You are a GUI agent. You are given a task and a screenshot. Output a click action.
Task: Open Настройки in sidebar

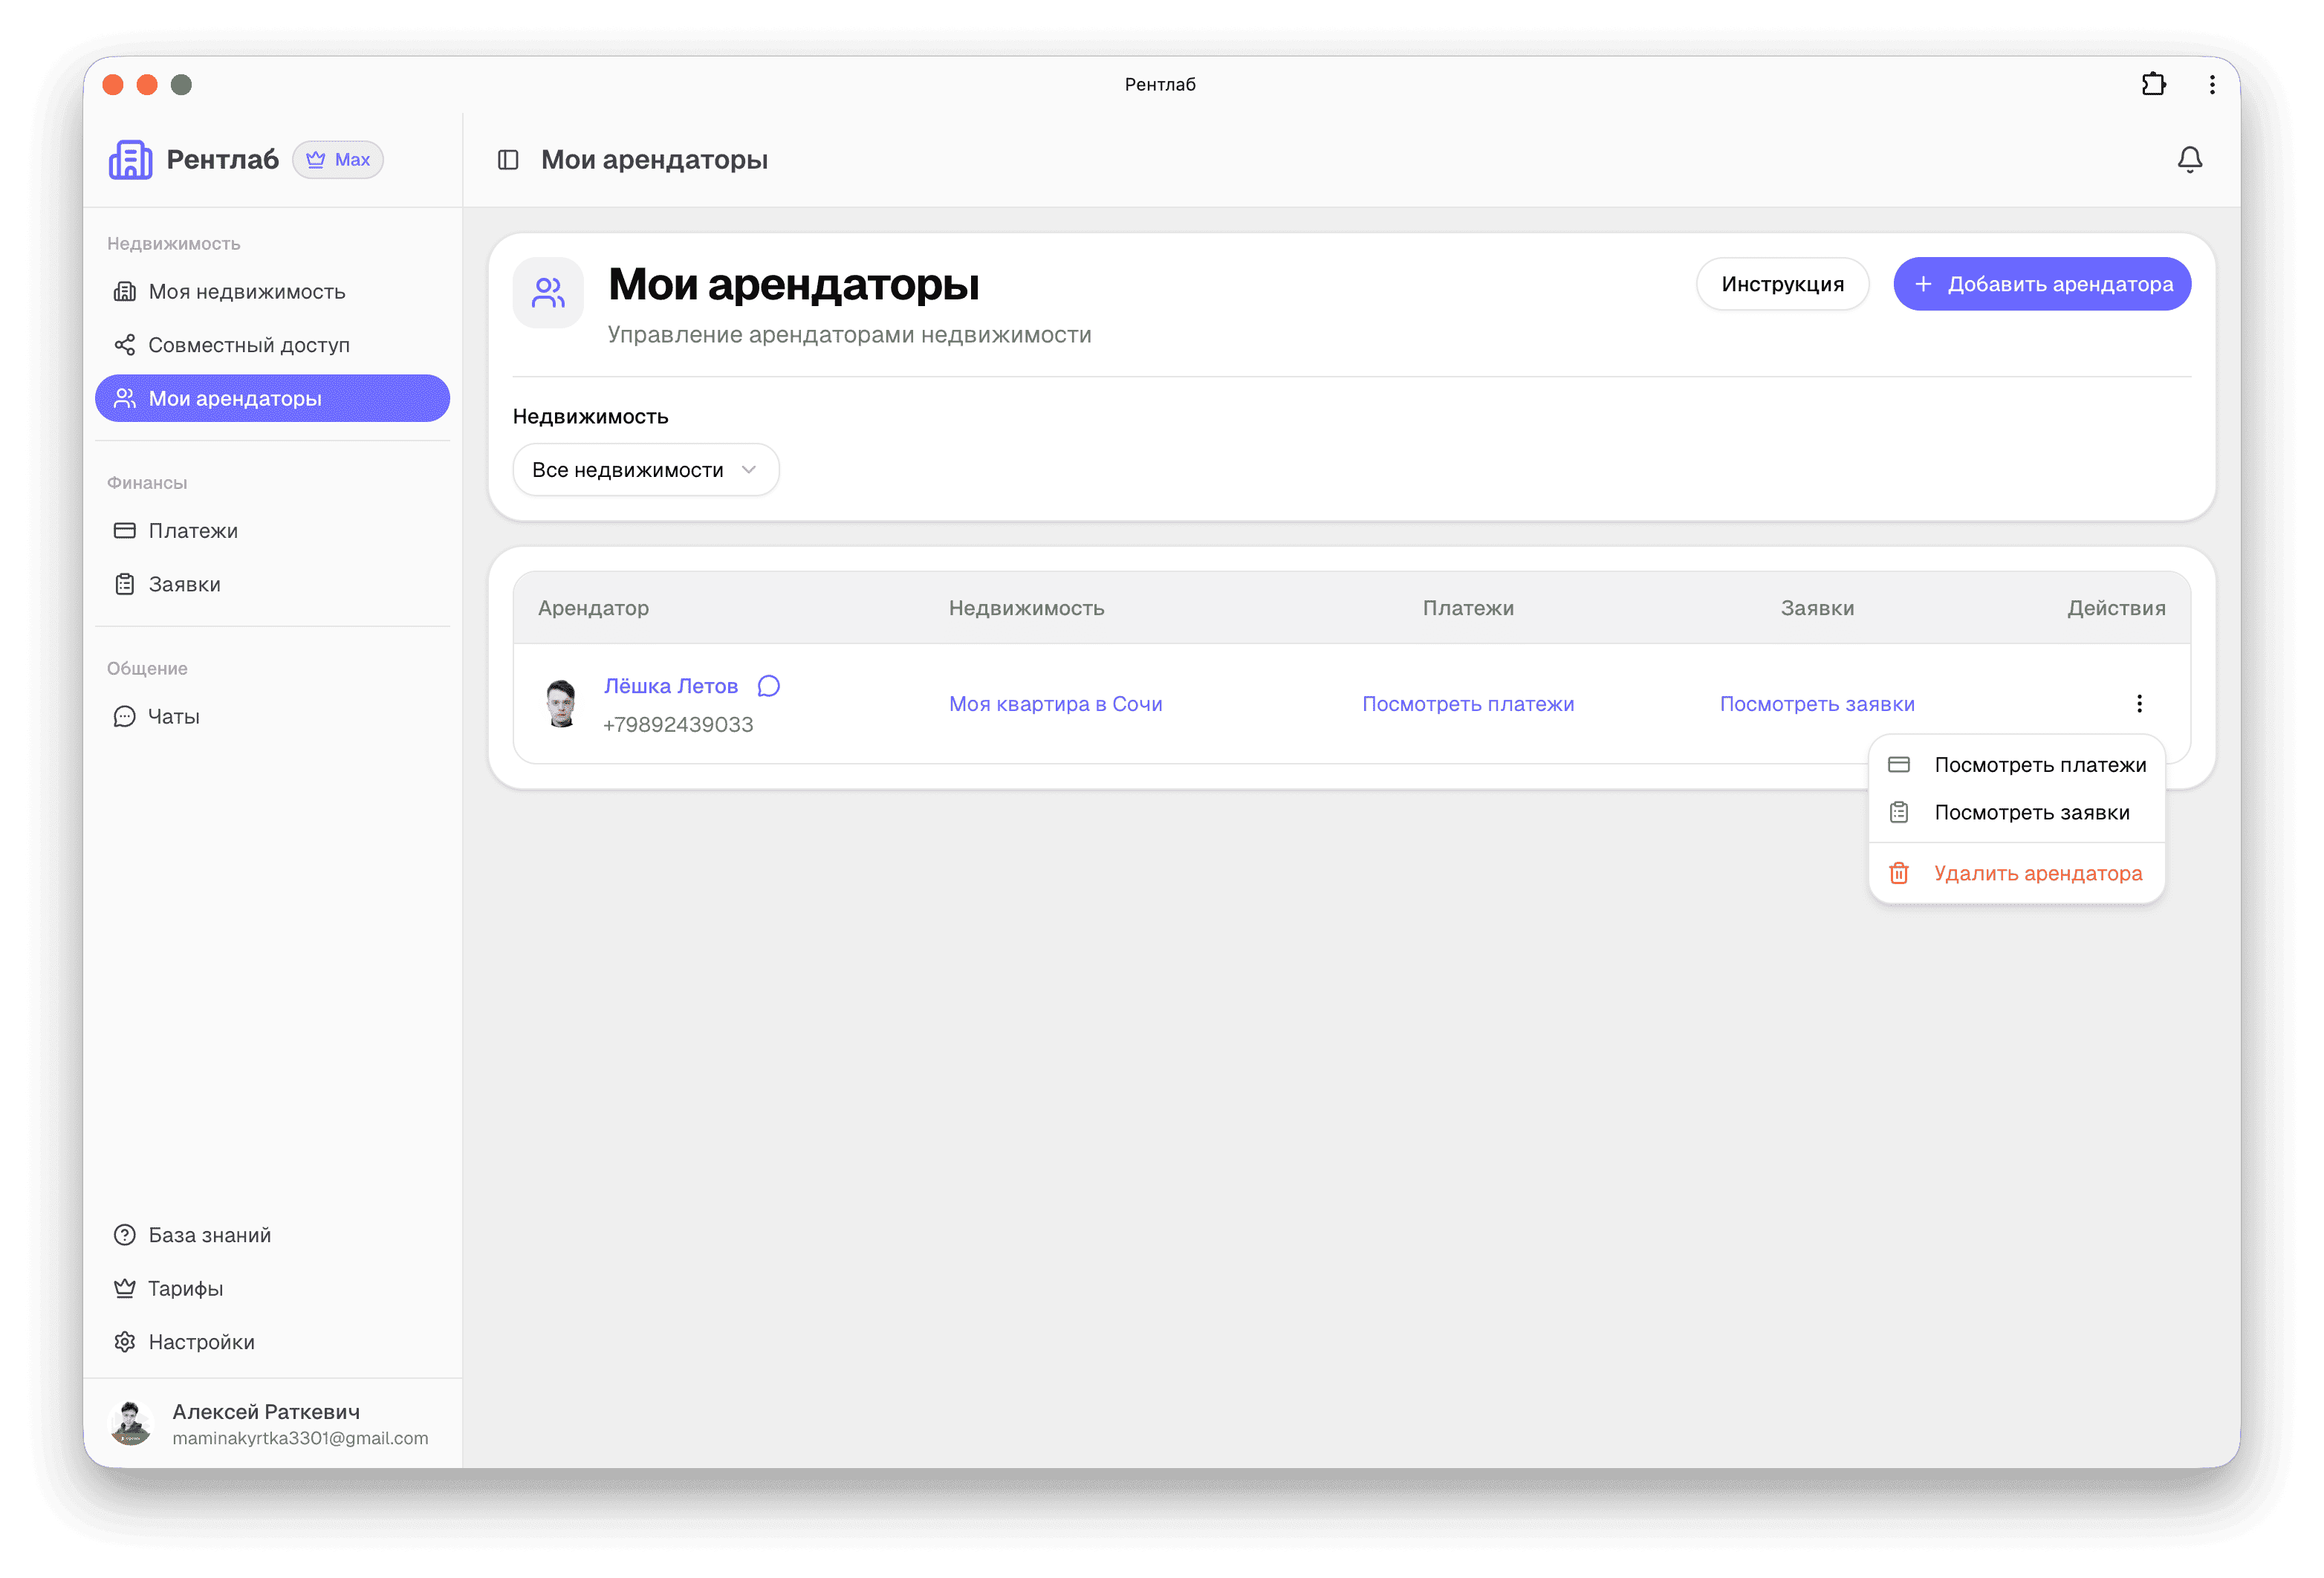click(x=201, y=1341)
